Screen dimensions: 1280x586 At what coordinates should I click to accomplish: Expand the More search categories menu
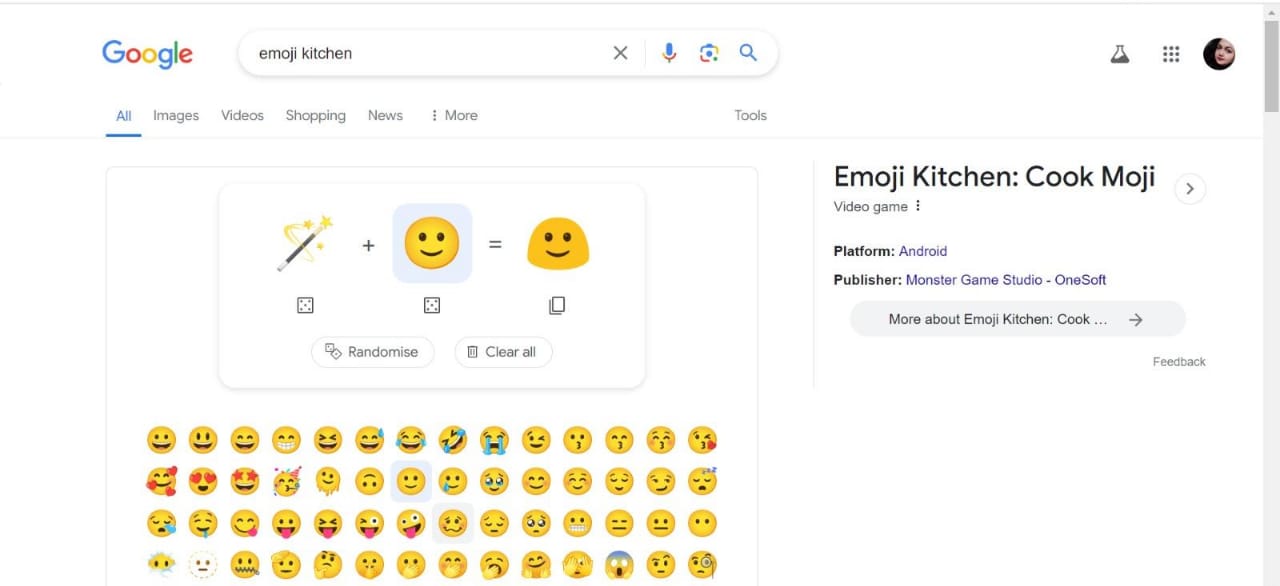pyautogui.click(x=453, y=115)
